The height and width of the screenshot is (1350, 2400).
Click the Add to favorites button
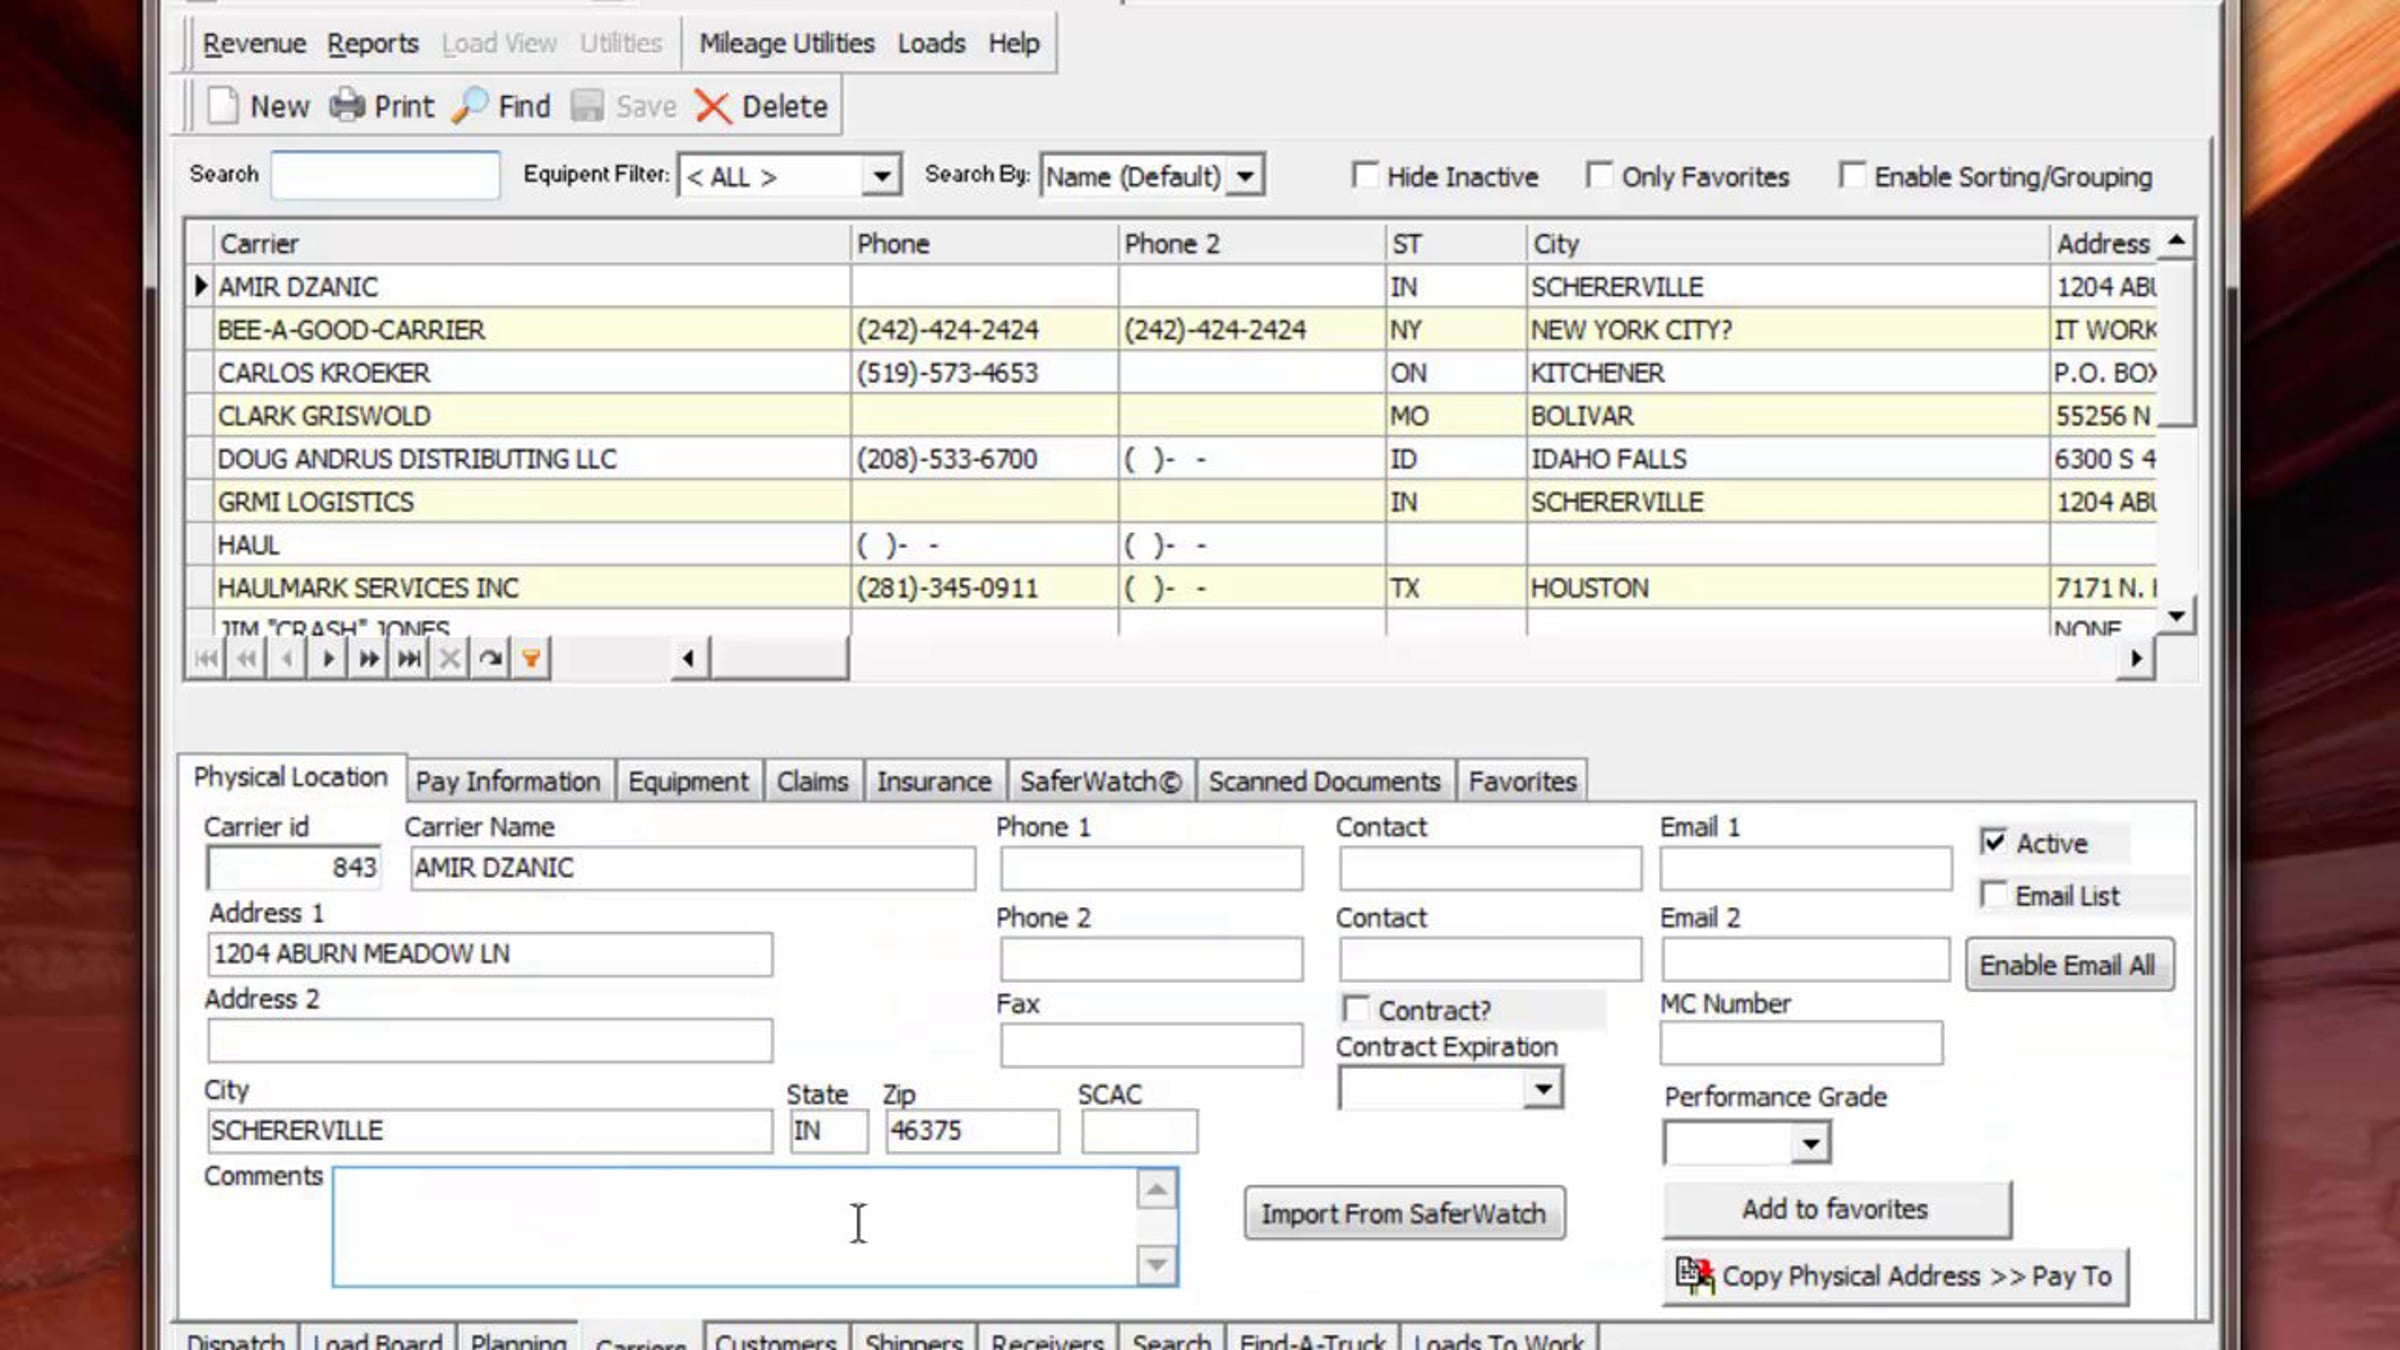pos(1836,1210)
